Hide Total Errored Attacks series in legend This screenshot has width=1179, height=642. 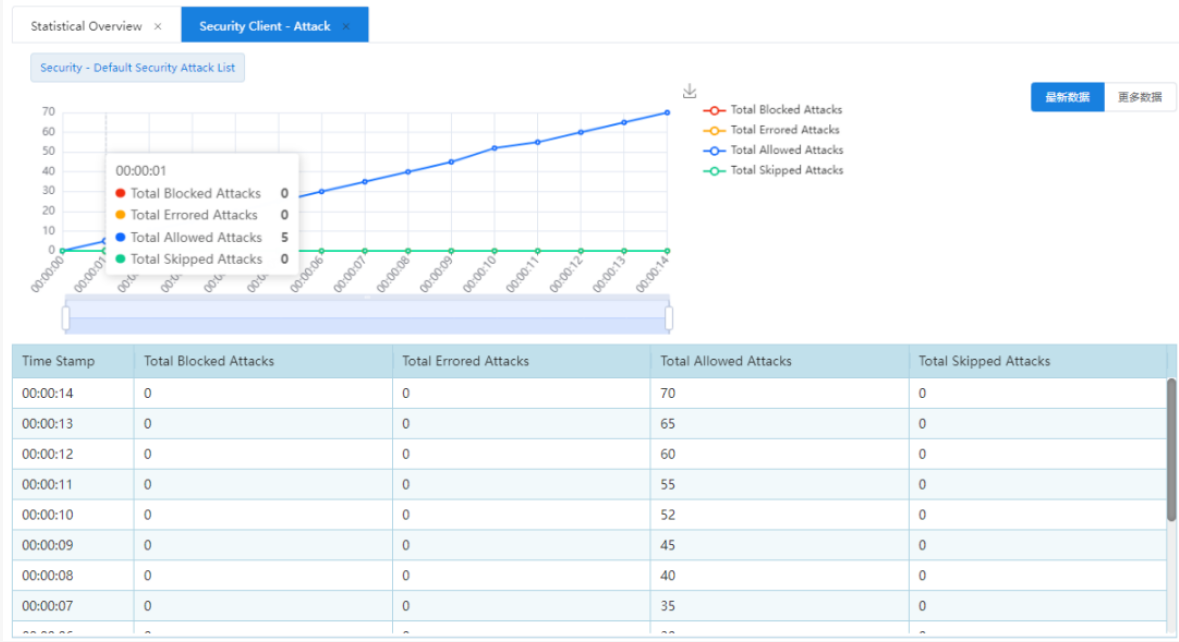tap(772, 130)
